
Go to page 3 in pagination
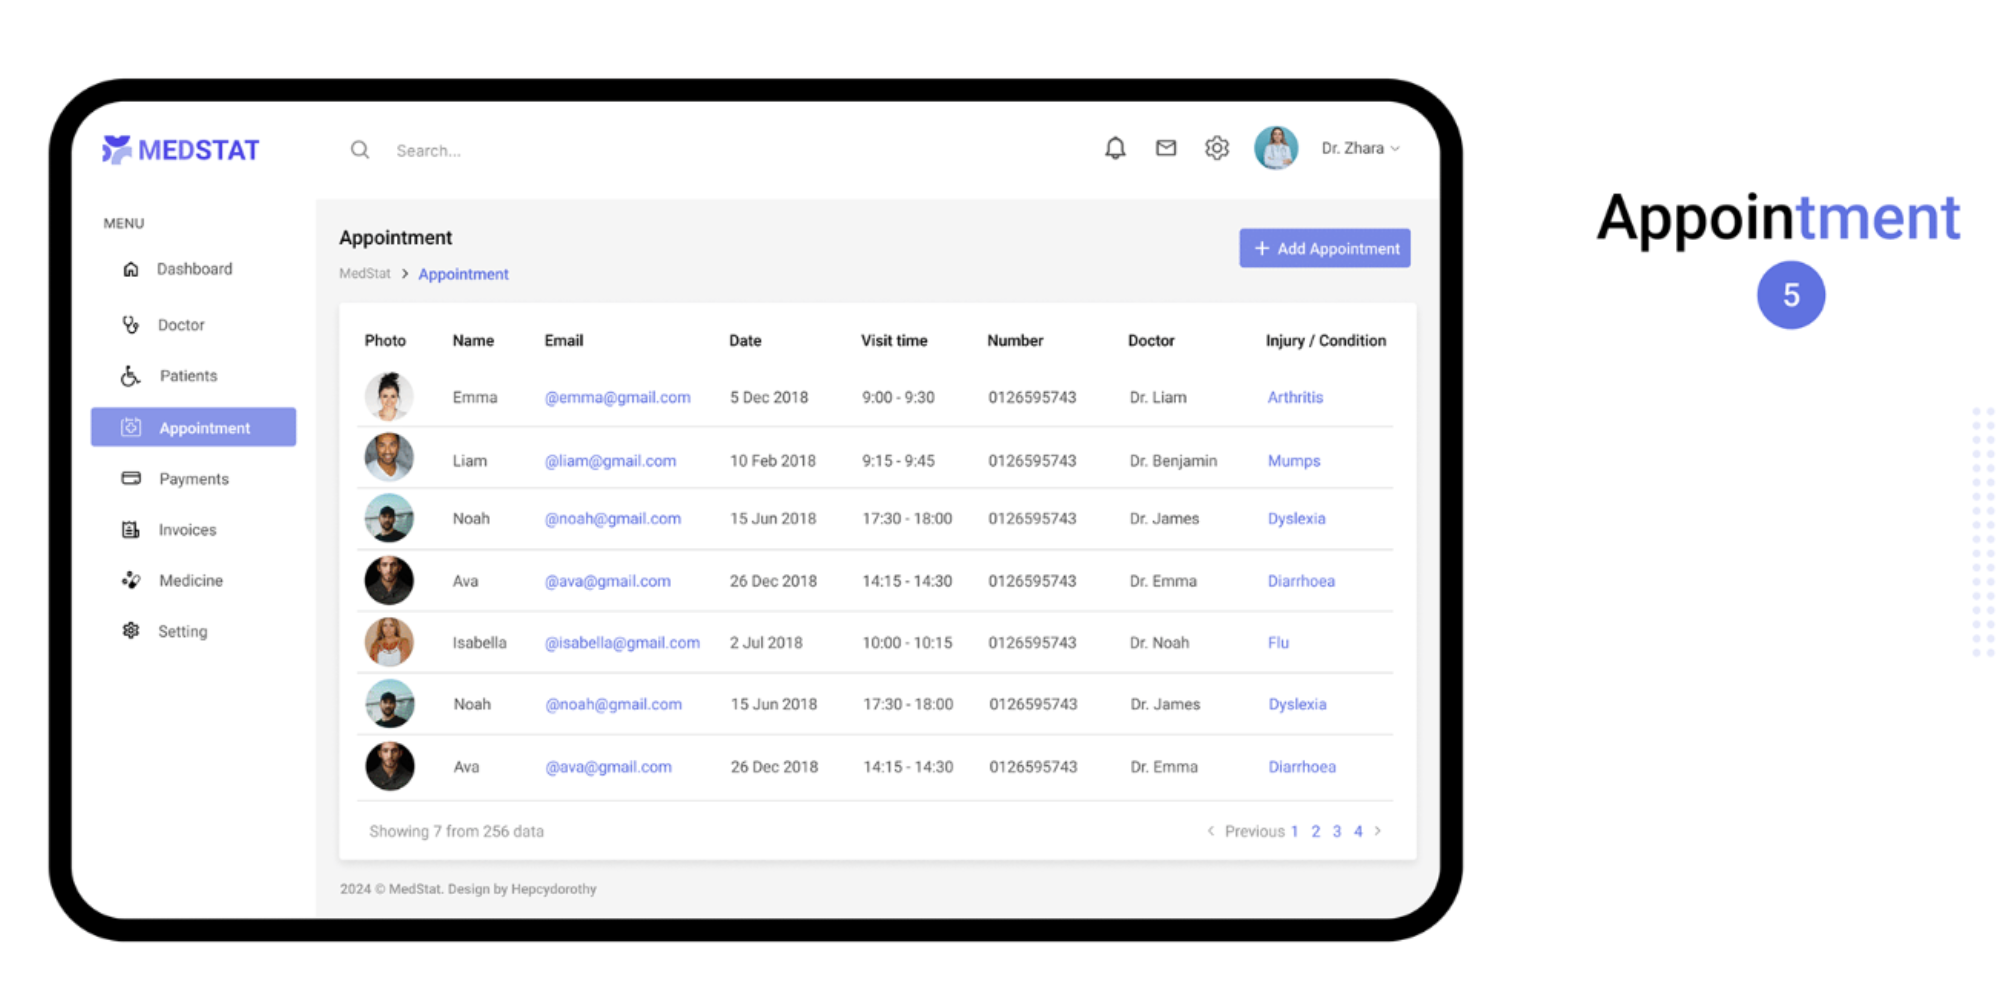tap(1337, 831)
